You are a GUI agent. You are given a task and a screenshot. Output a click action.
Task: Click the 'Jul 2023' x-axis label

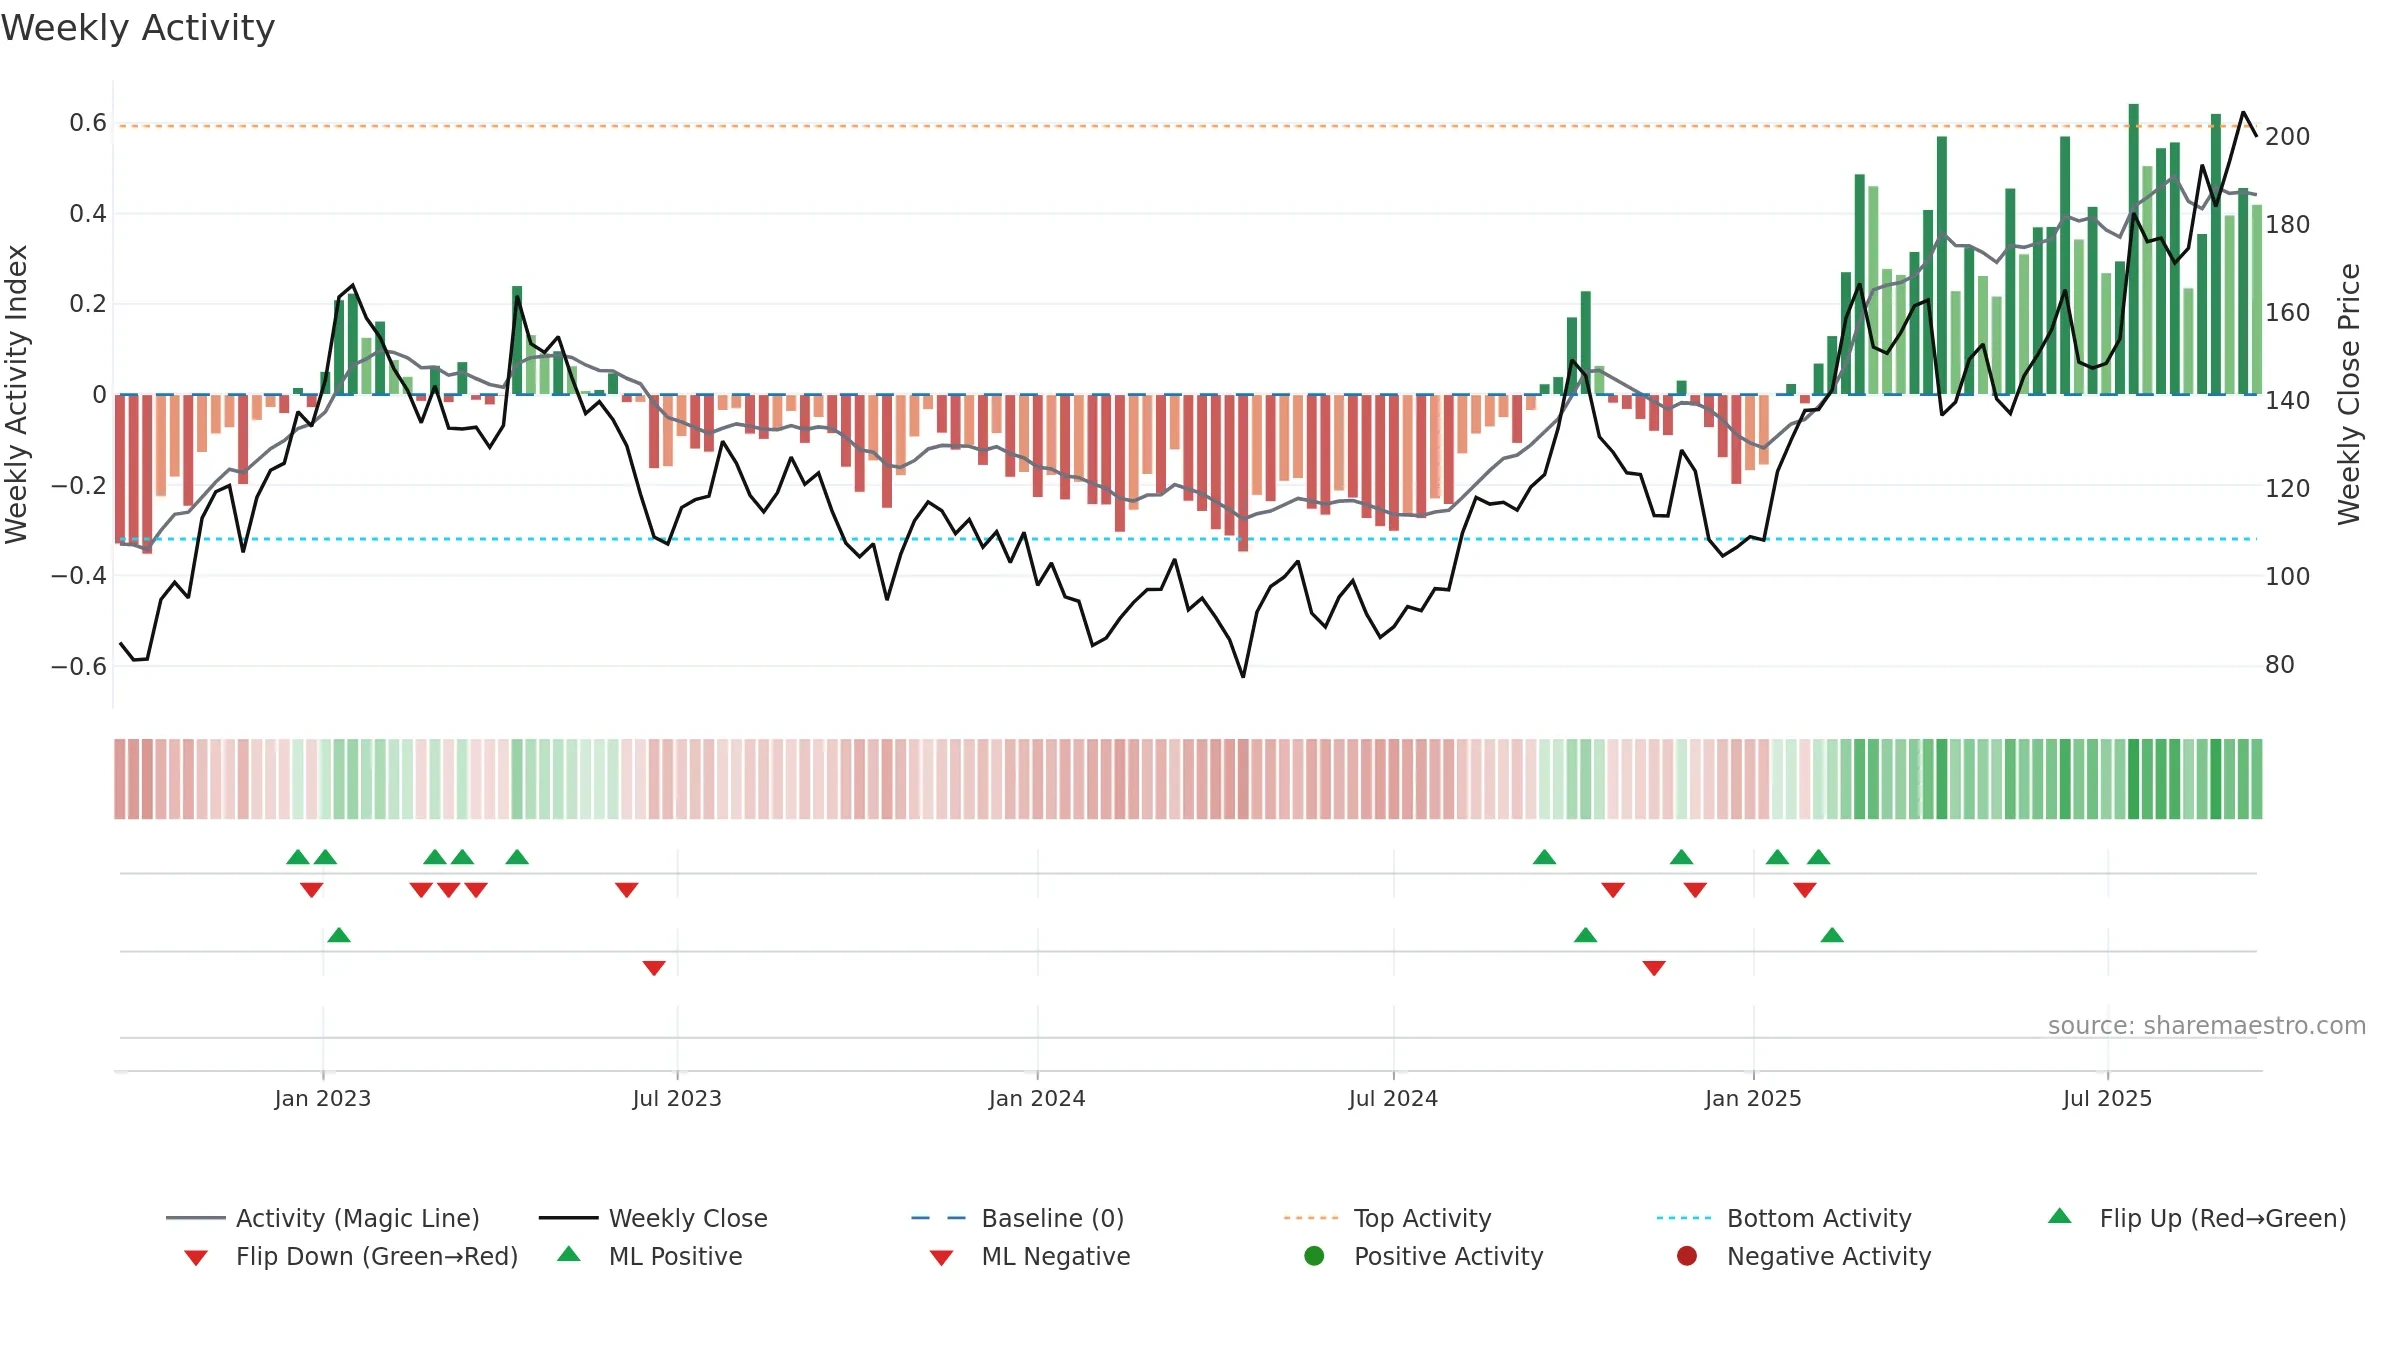pos(677,1098)
